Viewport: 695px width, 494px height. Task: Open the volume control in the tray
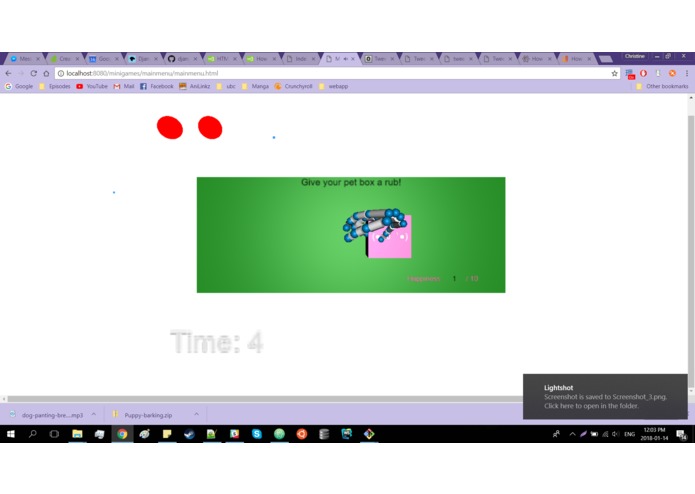(615, 434)
